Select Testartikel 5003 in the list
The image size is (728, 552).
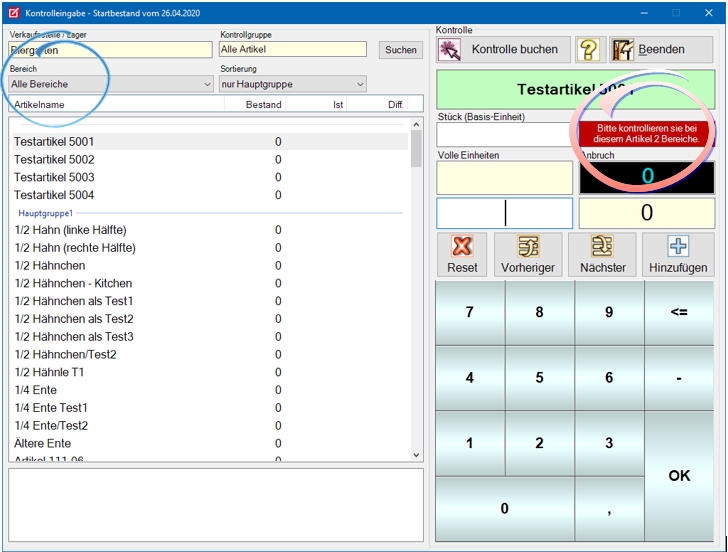[54, 177]
